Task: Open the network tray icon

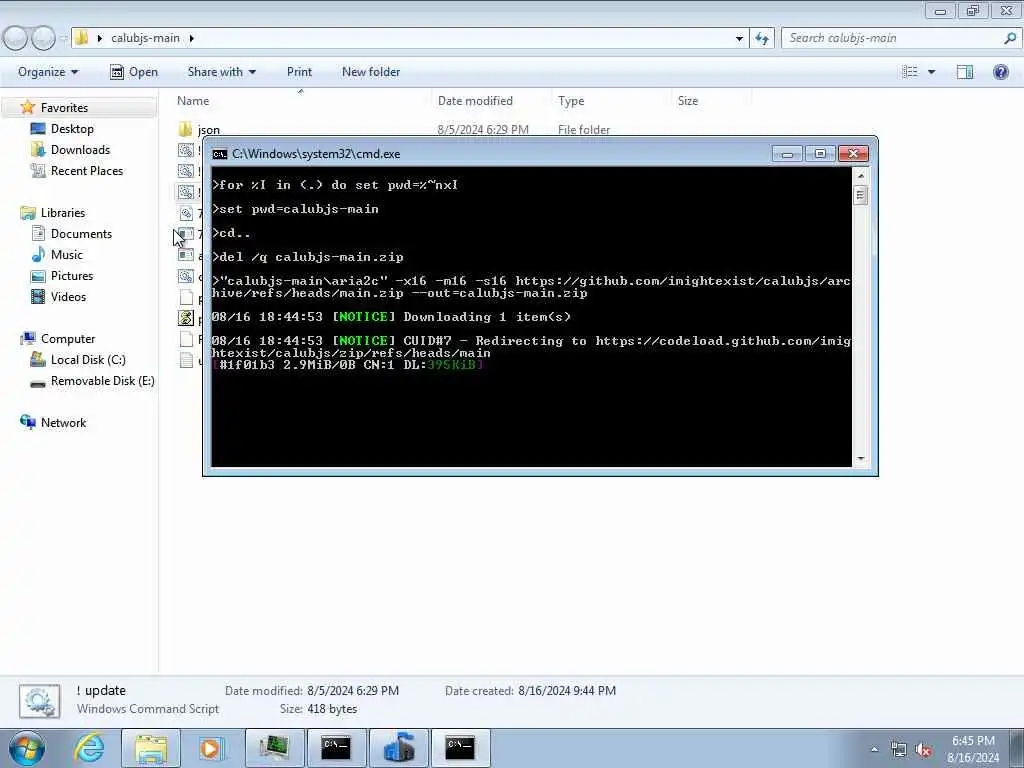Action: tap(899, 750)
